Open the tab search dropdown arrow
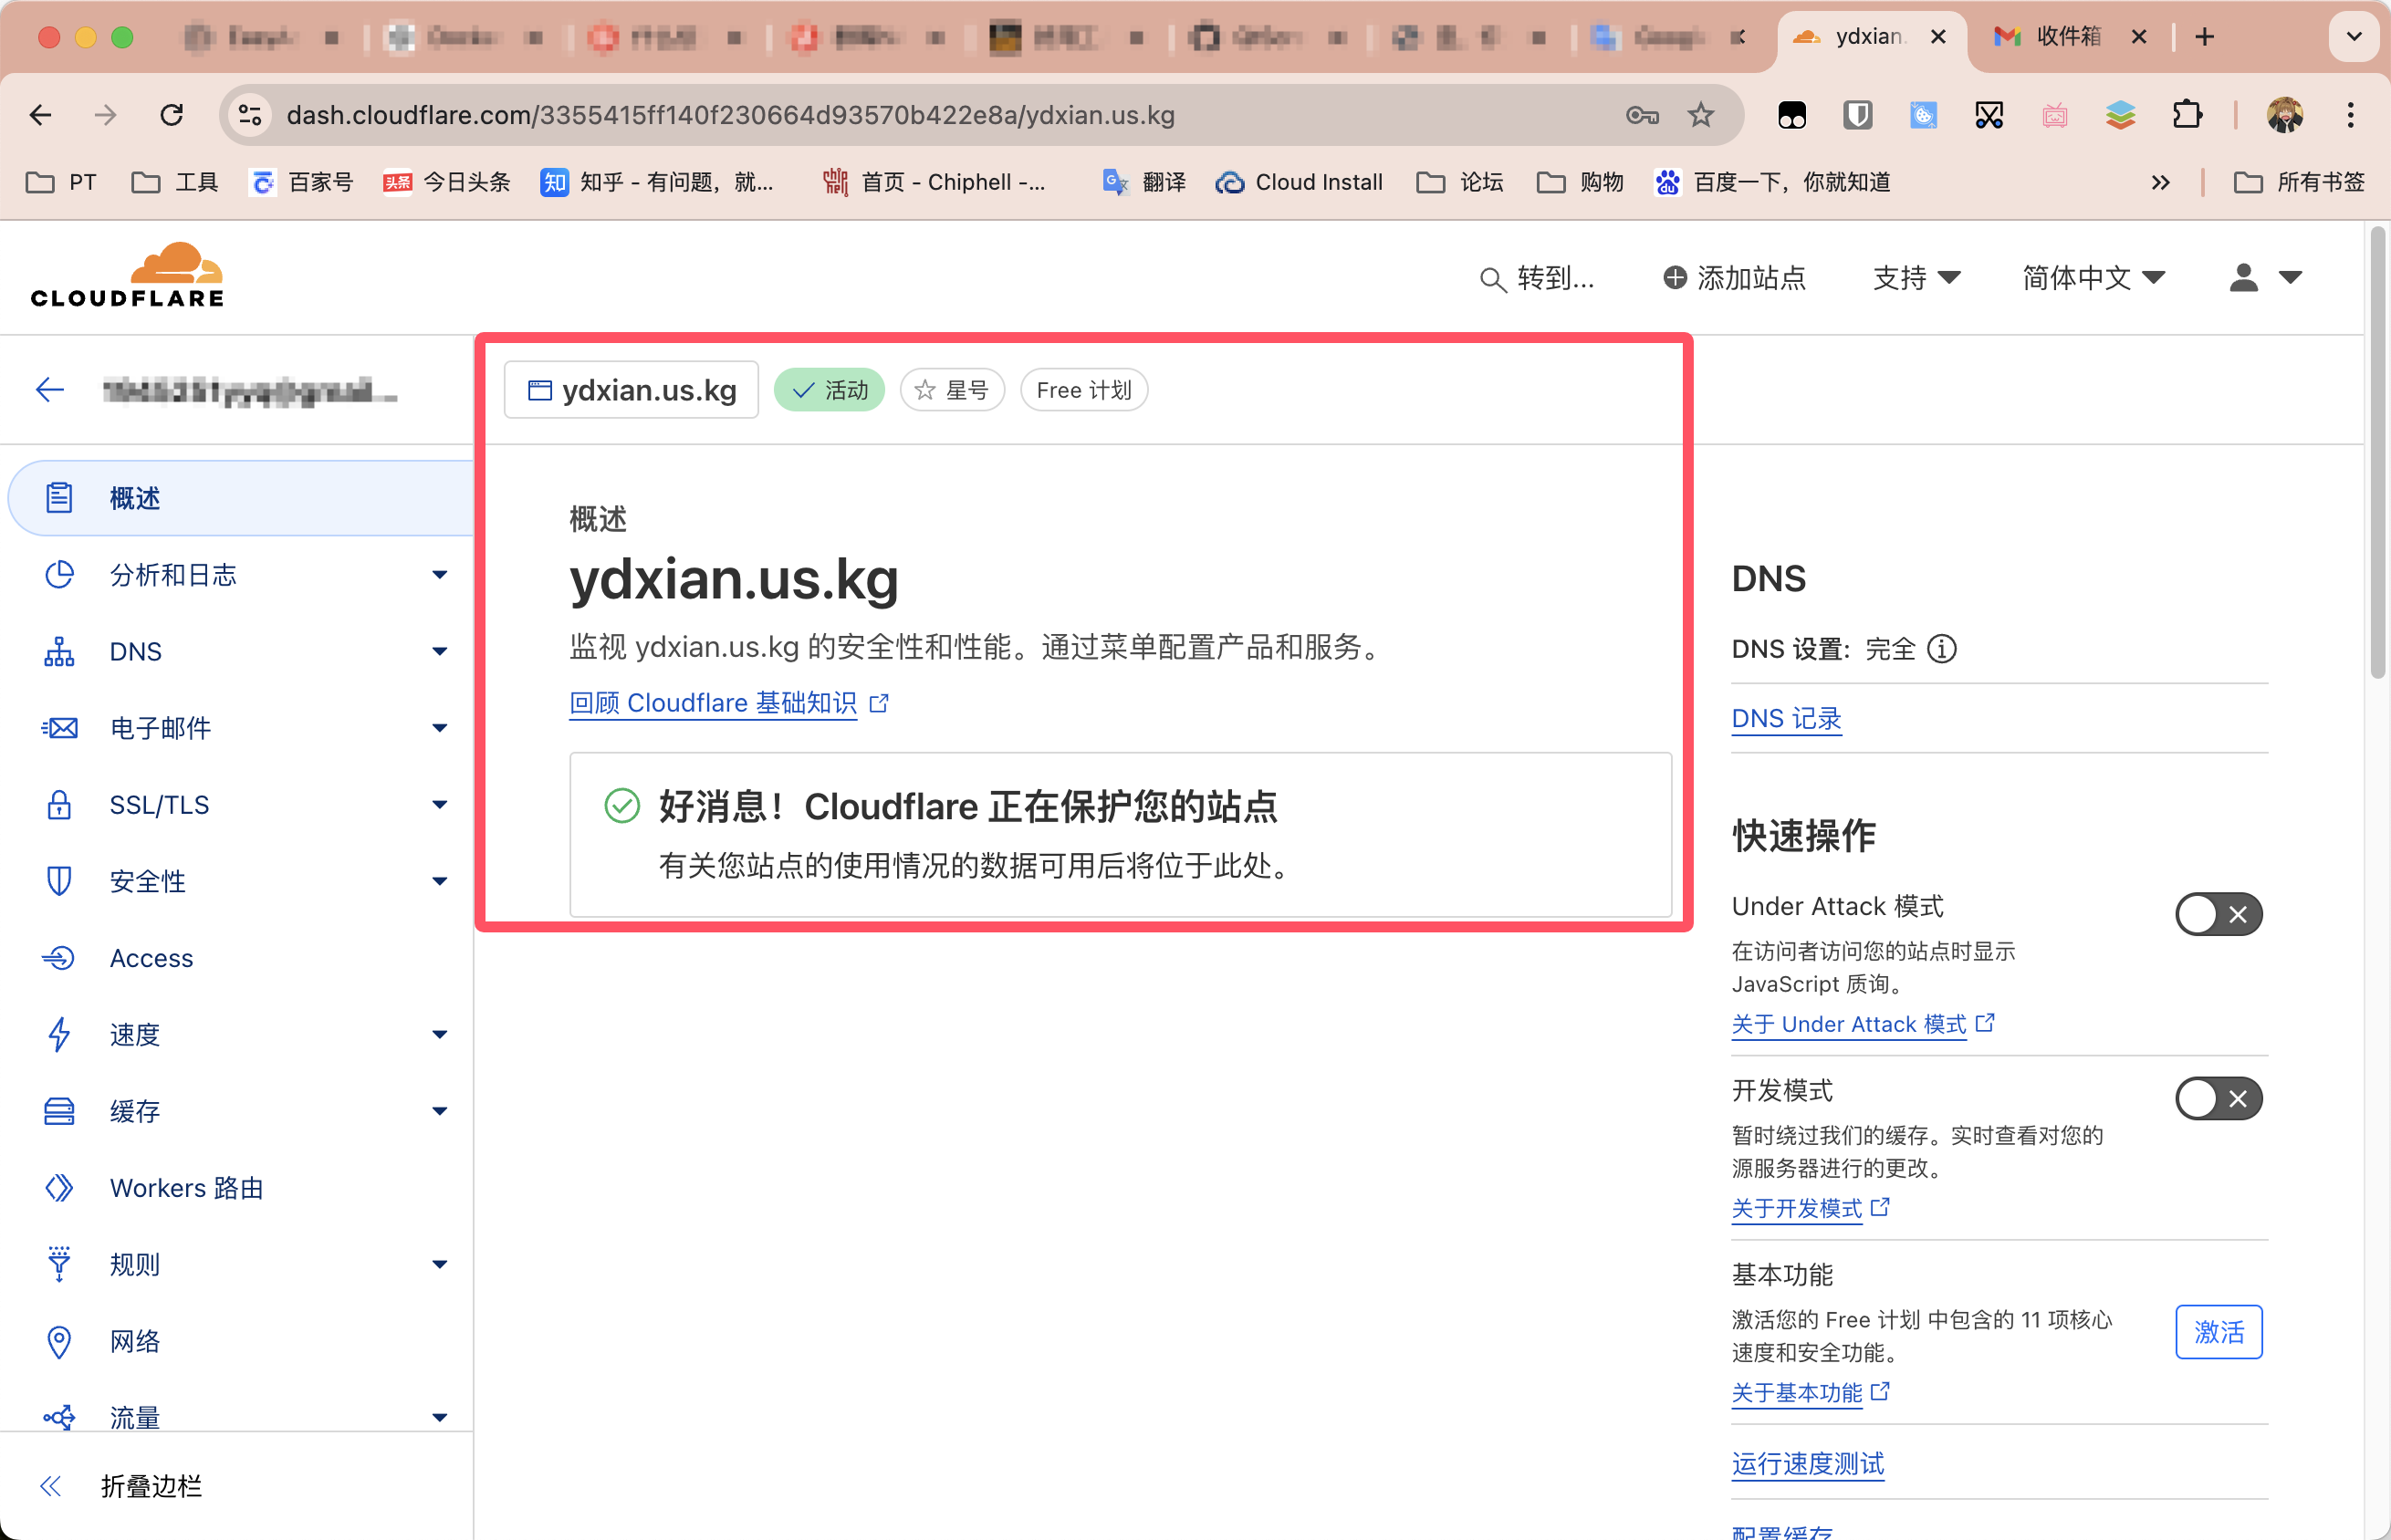Screen dimensions: 2391x1540 tap(2354, 37)
